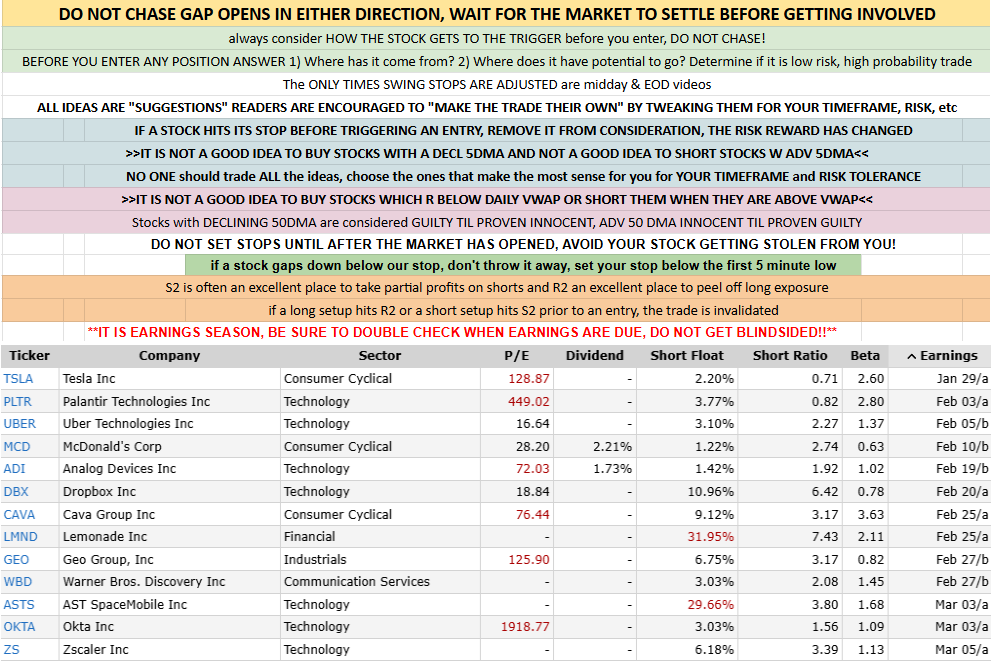Click the sort arrow beside Earnings
Screen dimensions: 991x661
(x=911, y=356)
